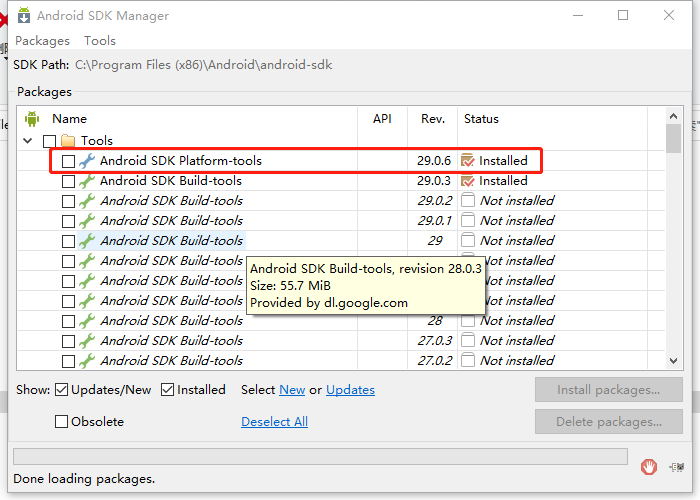
Task: Click the SDK Path text
Action: pyautogui.click(x=204, y=65)
